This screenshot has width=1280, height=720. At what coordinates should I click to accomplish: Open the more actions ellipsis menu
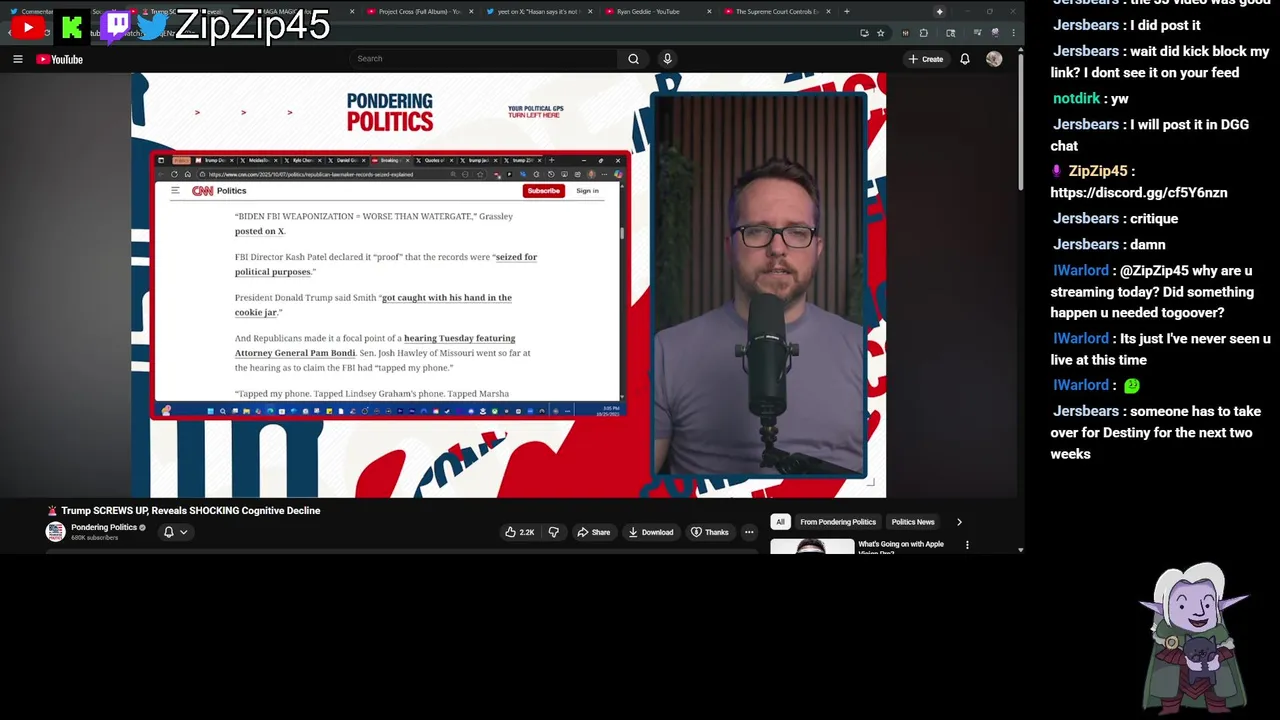(x=749, y=532)
